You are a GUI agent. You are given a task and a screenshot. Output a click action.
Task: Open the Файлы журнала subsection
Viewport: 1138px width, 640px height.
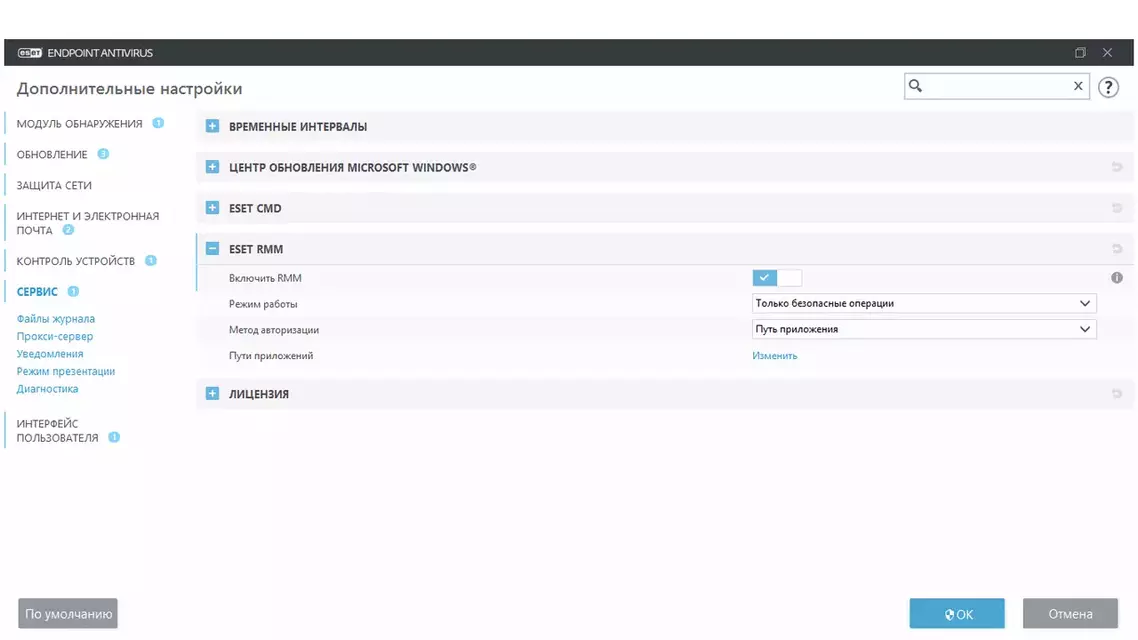tap(56, 319)
